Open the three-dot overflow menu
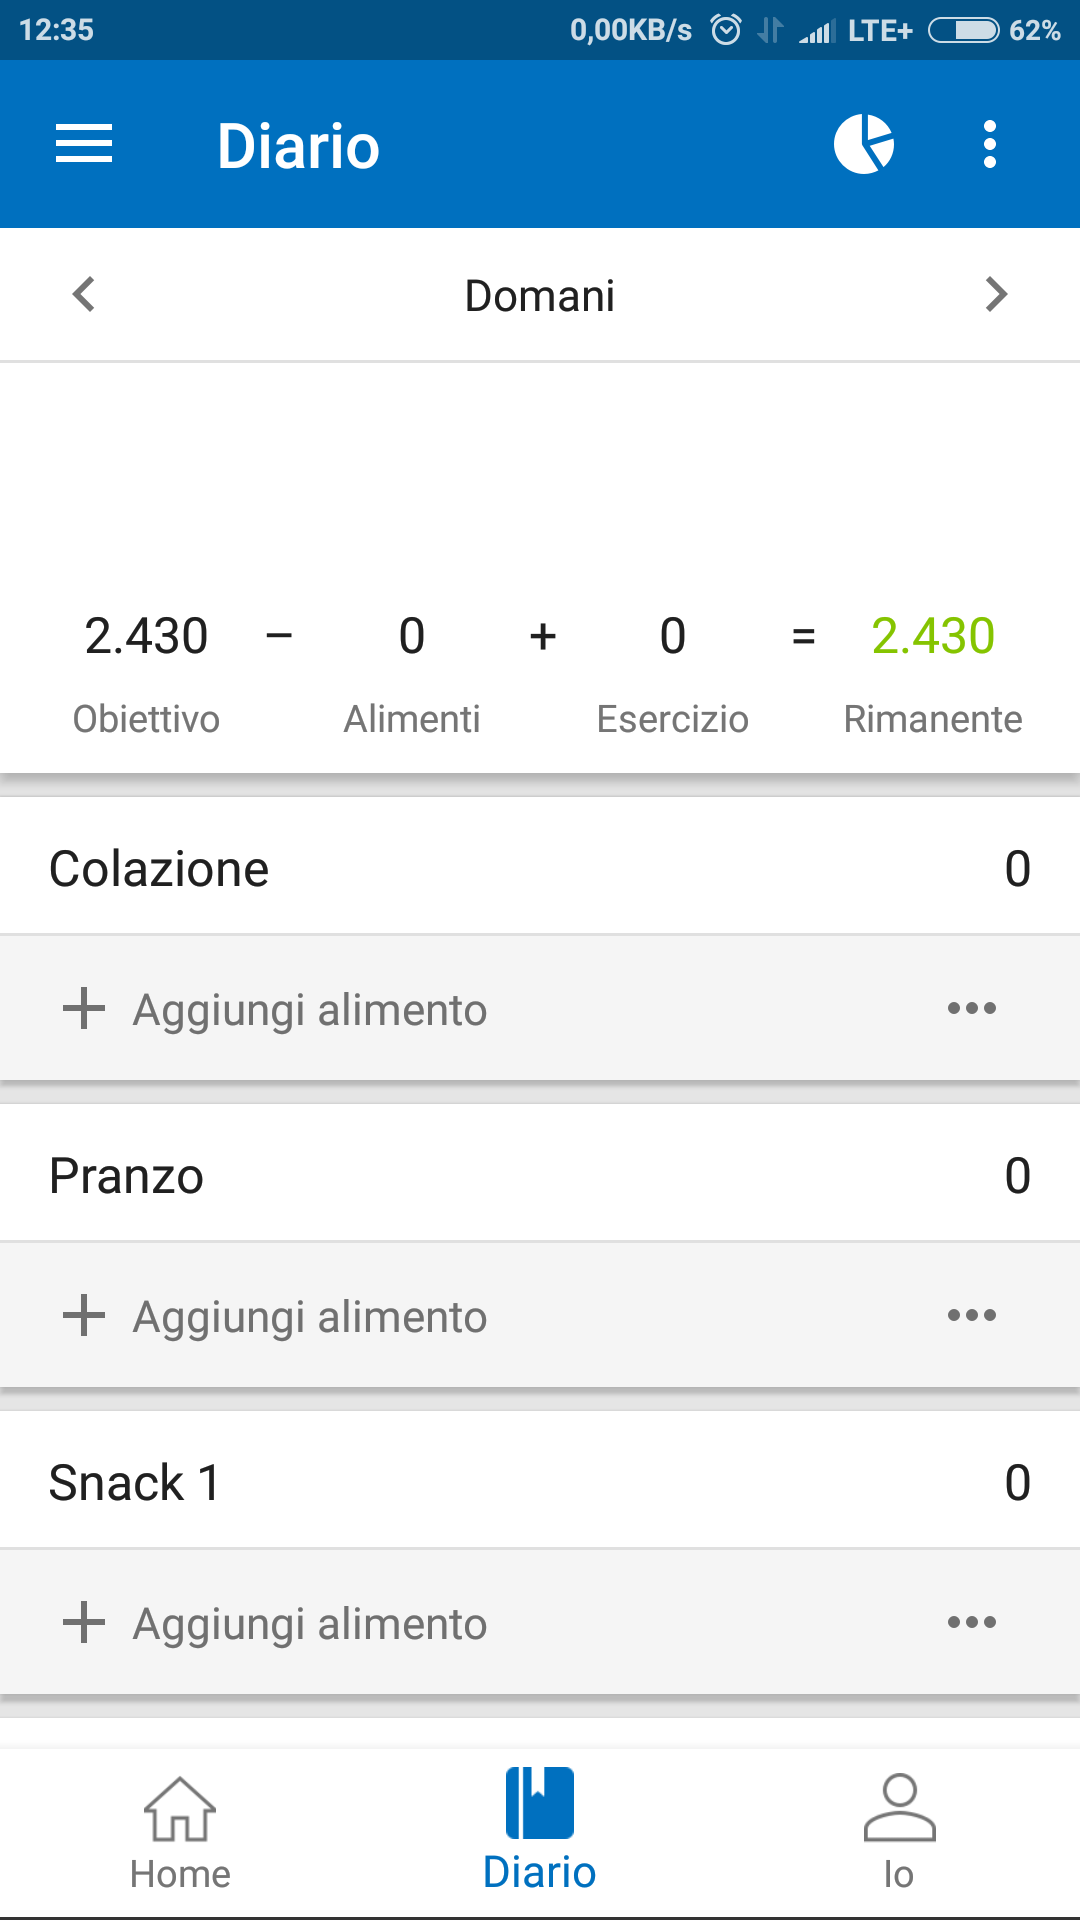Screen dimensions: 1080x1920 (989, 145)
